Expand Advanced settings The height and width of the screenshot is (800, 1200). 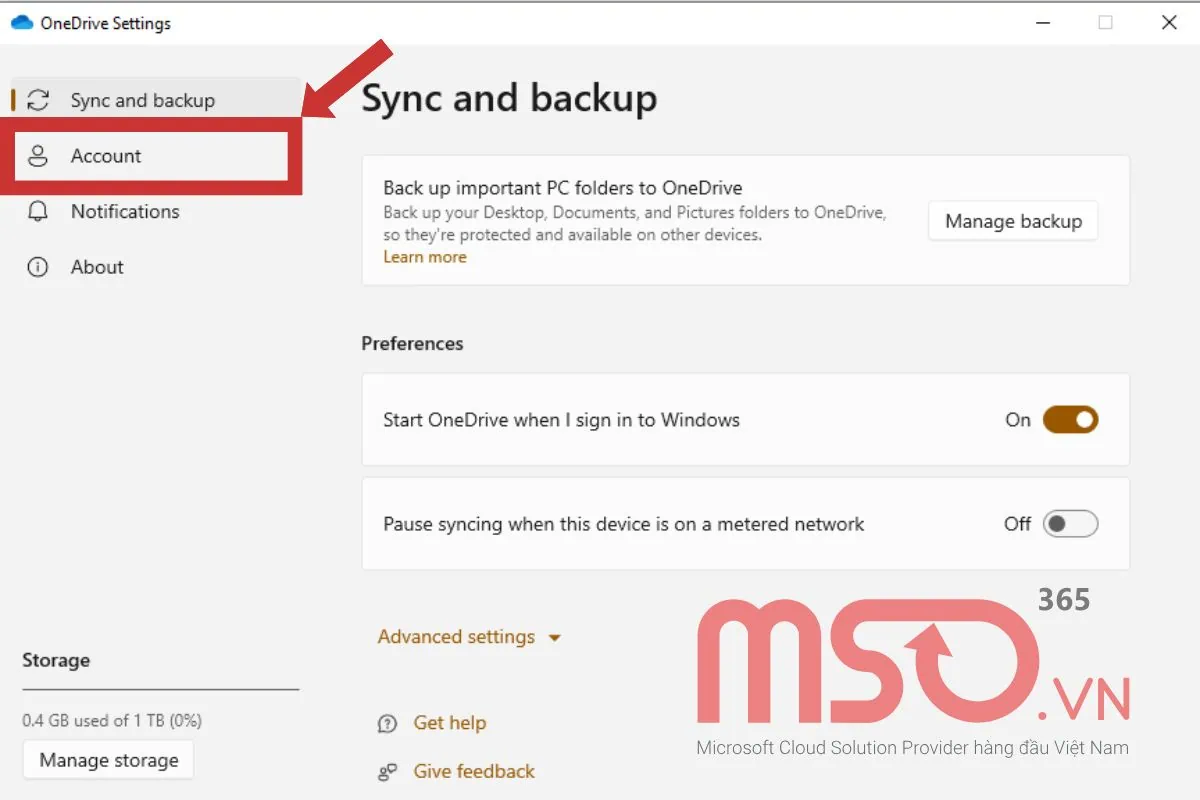pyautogui.click(x=469, y=637)
